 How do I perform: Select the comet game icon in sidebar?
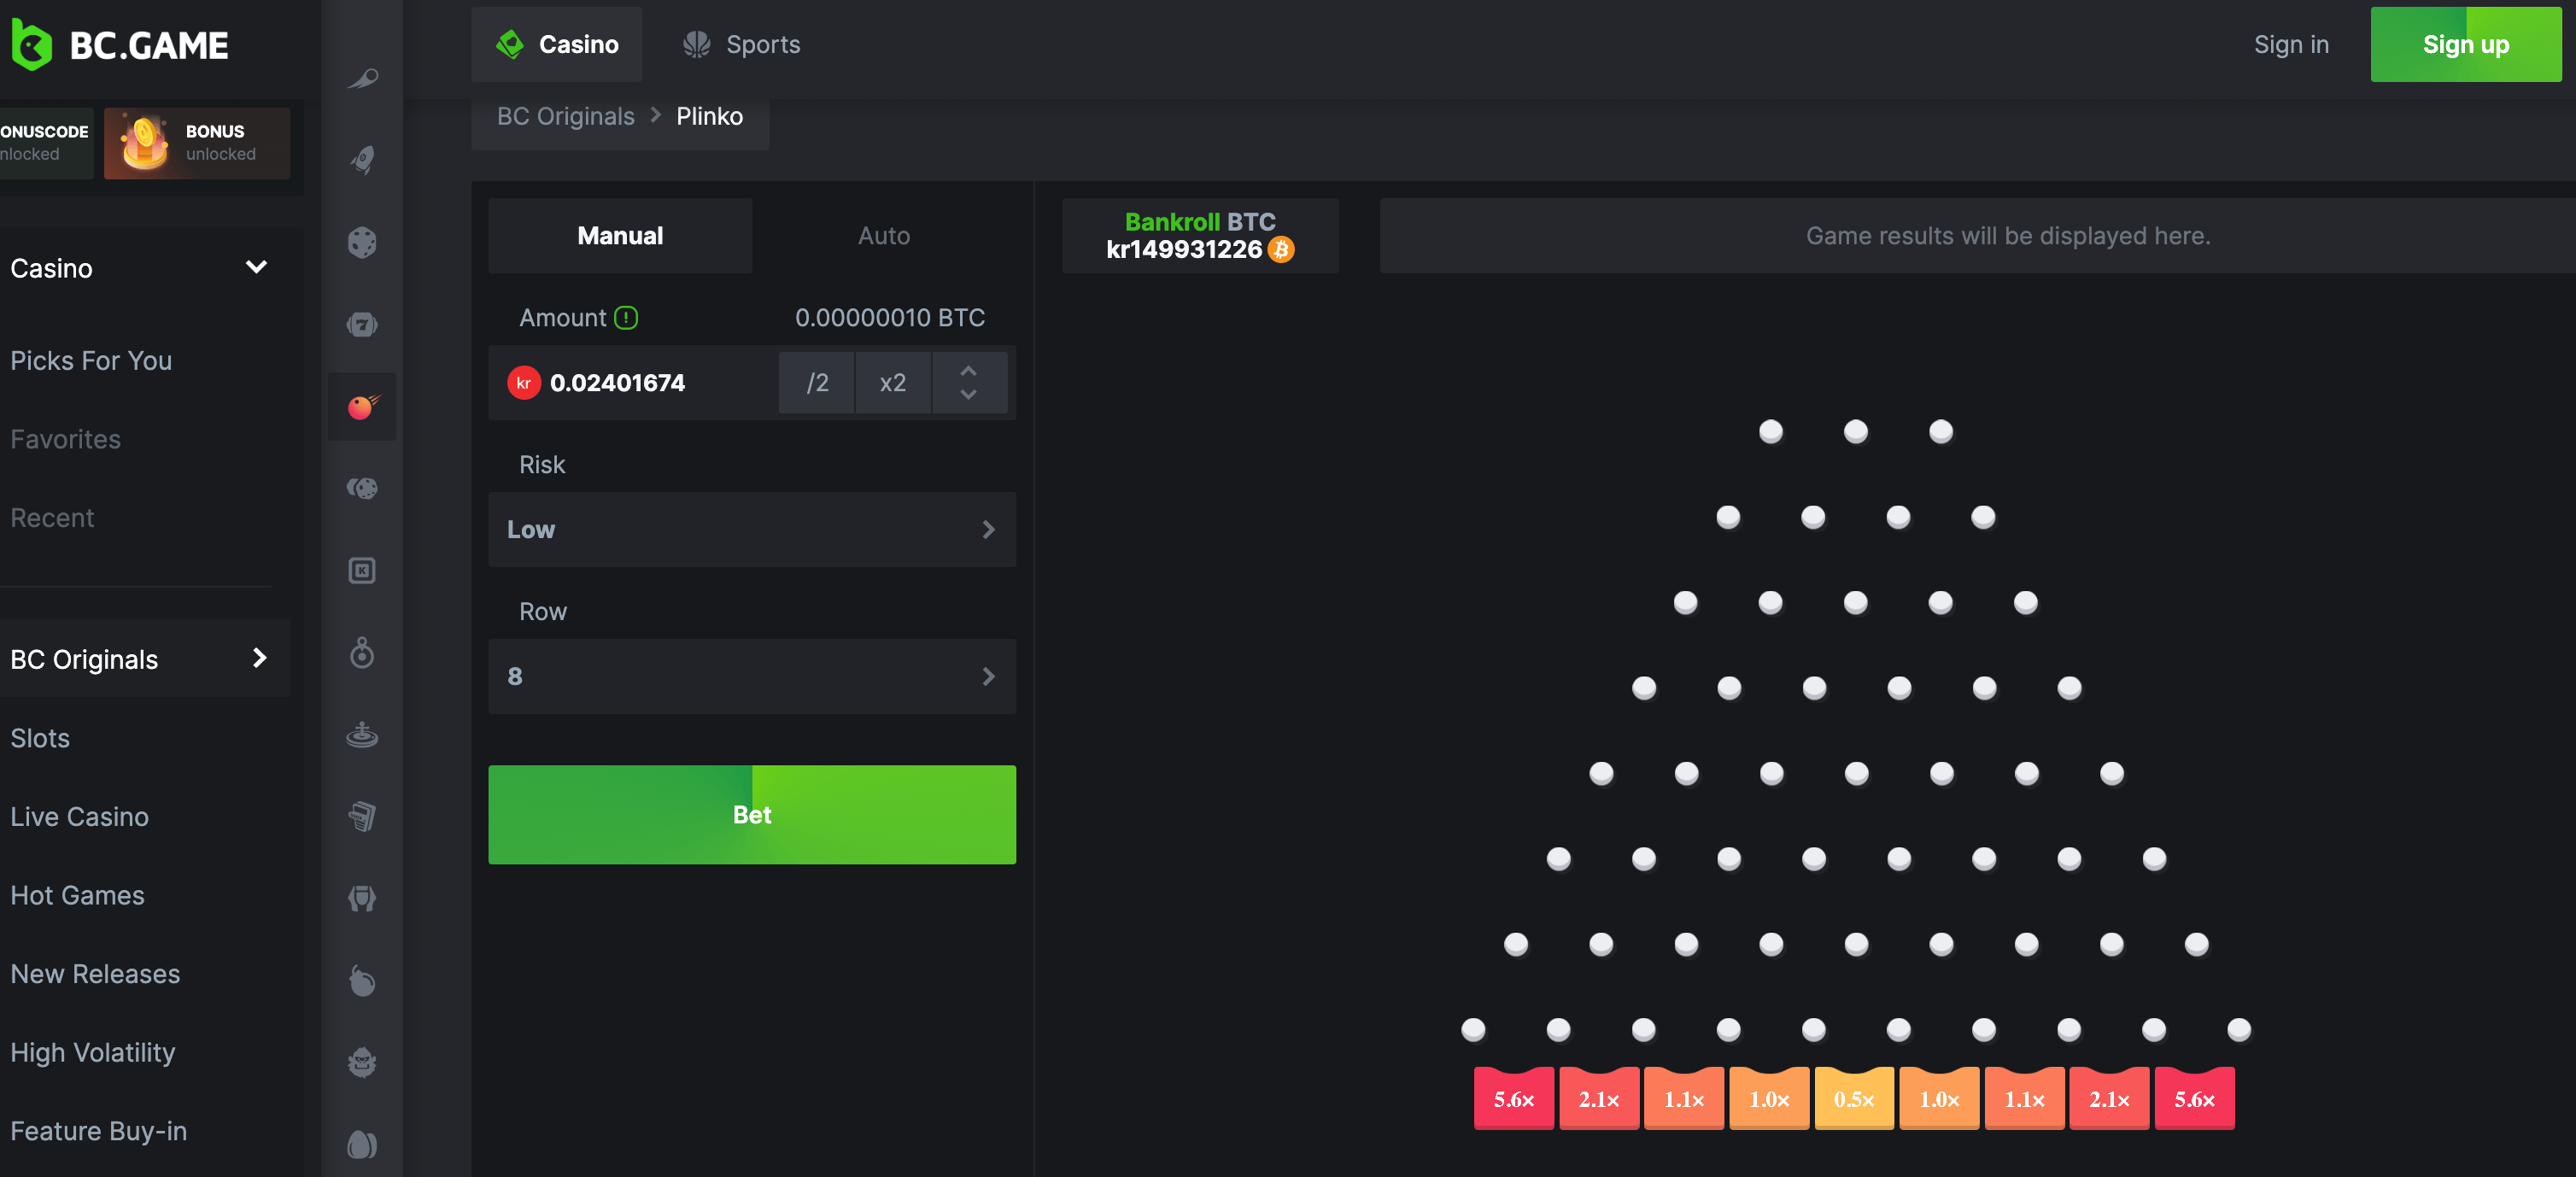[362, 78]
